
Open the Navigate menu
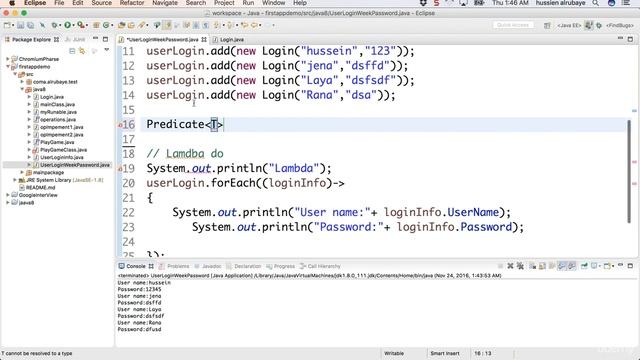tap(165, 3)
